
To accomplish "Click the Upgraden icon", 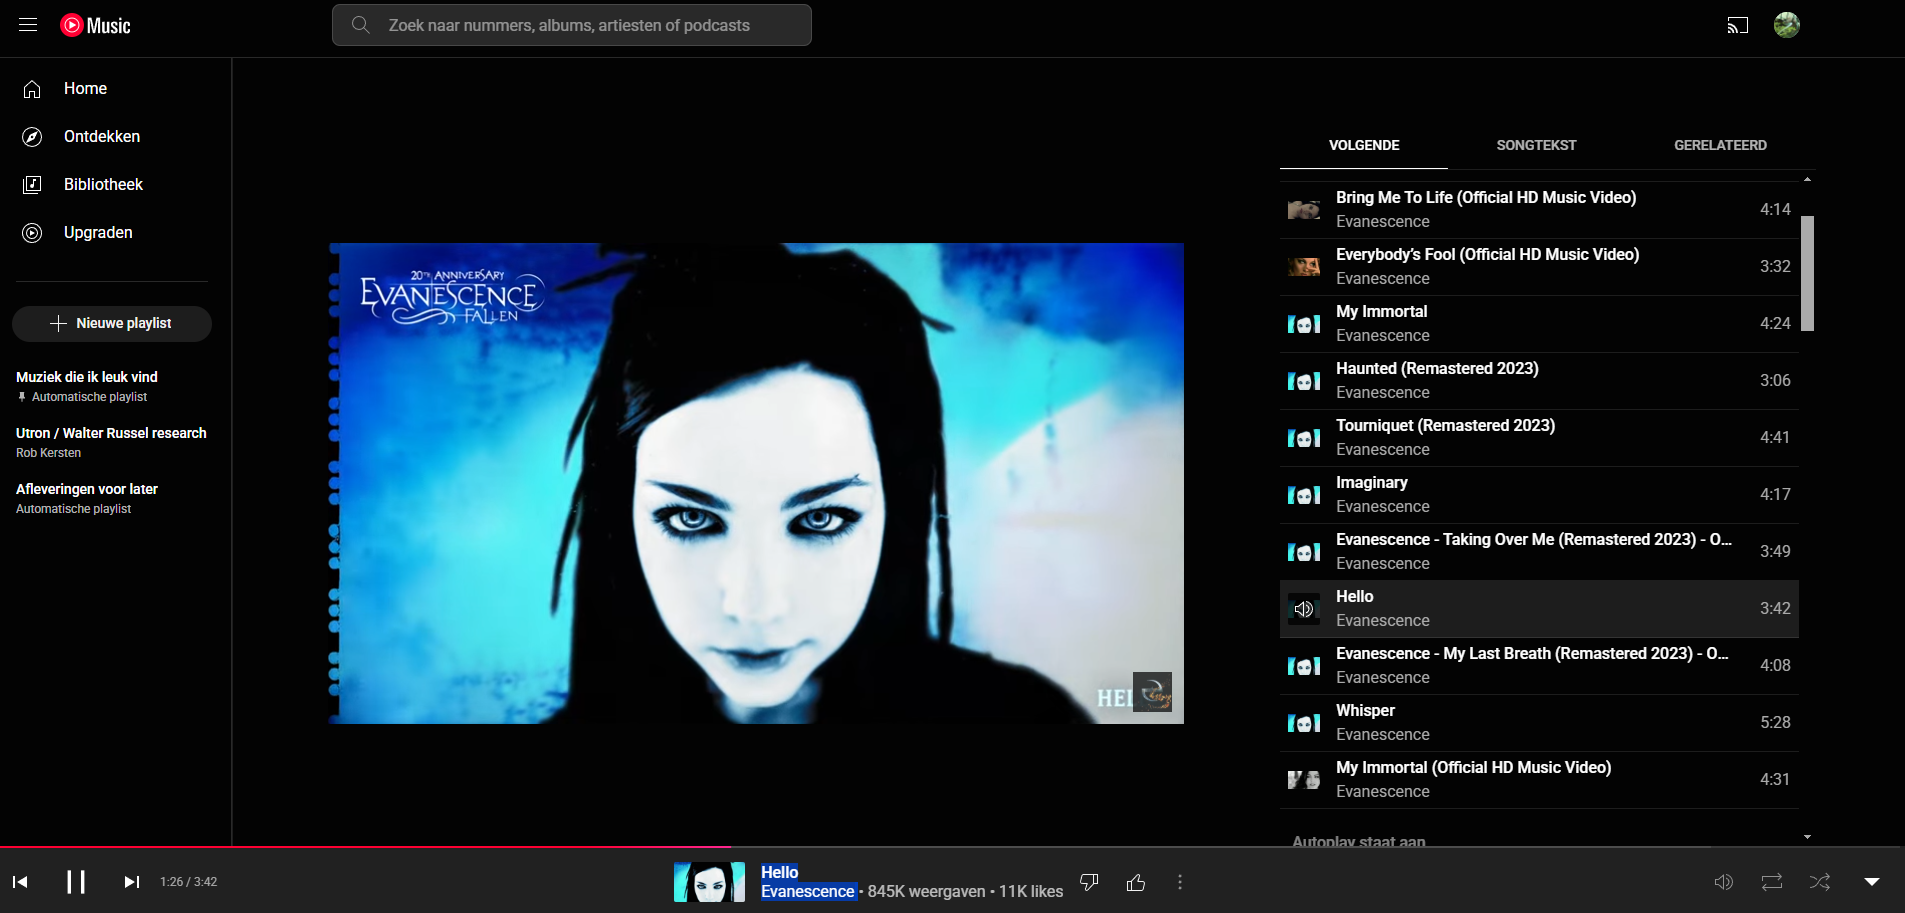I will (x=32, y=233).
